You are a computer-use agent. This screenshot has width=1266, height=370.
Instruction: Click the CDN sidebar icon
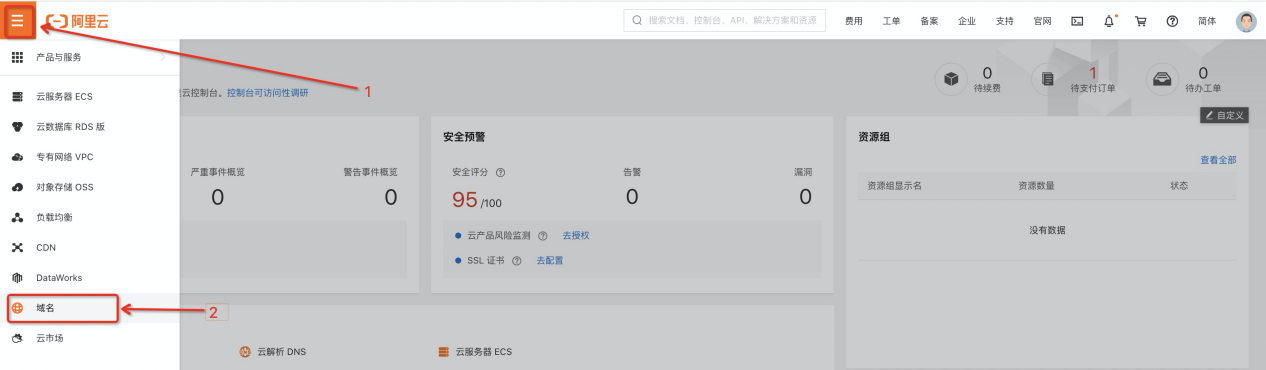click(17, 247)
